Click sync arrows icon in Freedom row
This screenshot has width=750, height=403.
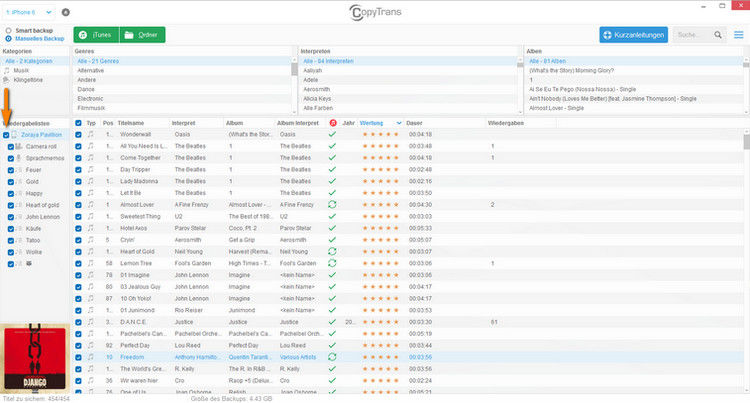pyautogui.click(x=332, y=357)
